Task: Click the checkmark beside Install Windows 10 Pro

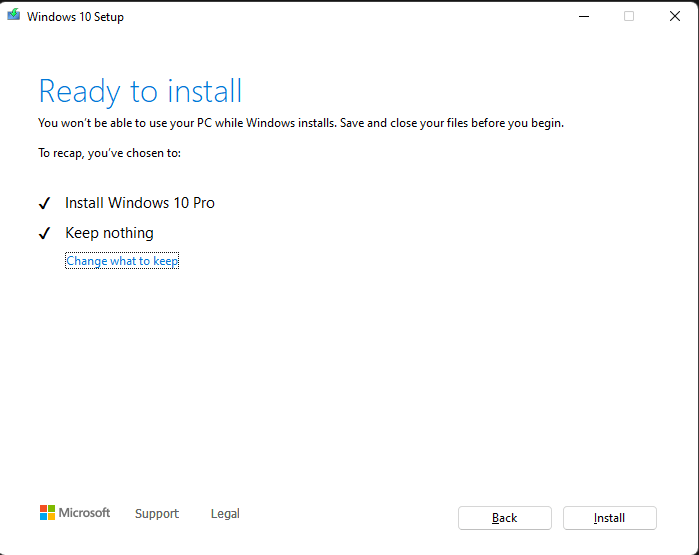Action: [45, 203]
